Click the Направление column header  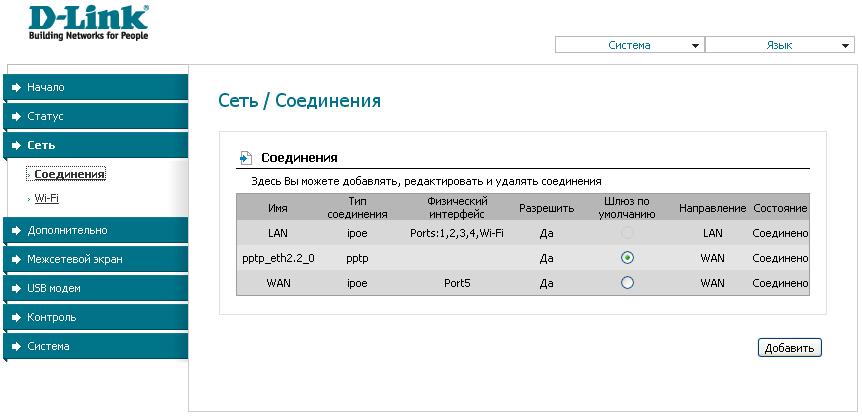(x=712, y=208)
